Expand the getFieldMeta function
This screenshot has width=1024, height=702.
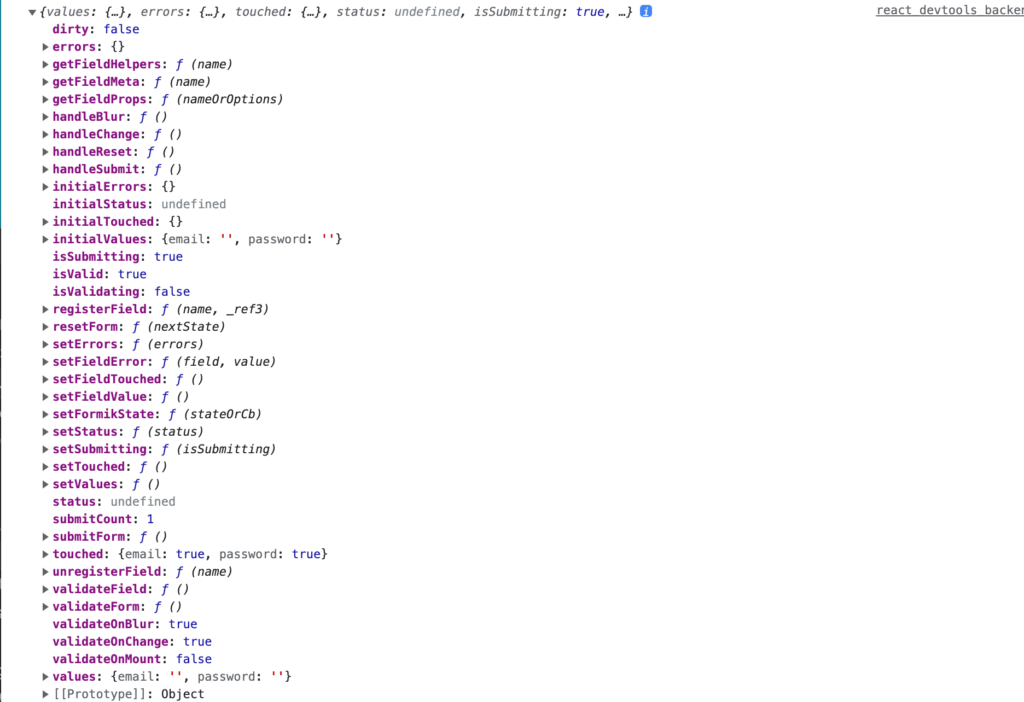[45, 81]
